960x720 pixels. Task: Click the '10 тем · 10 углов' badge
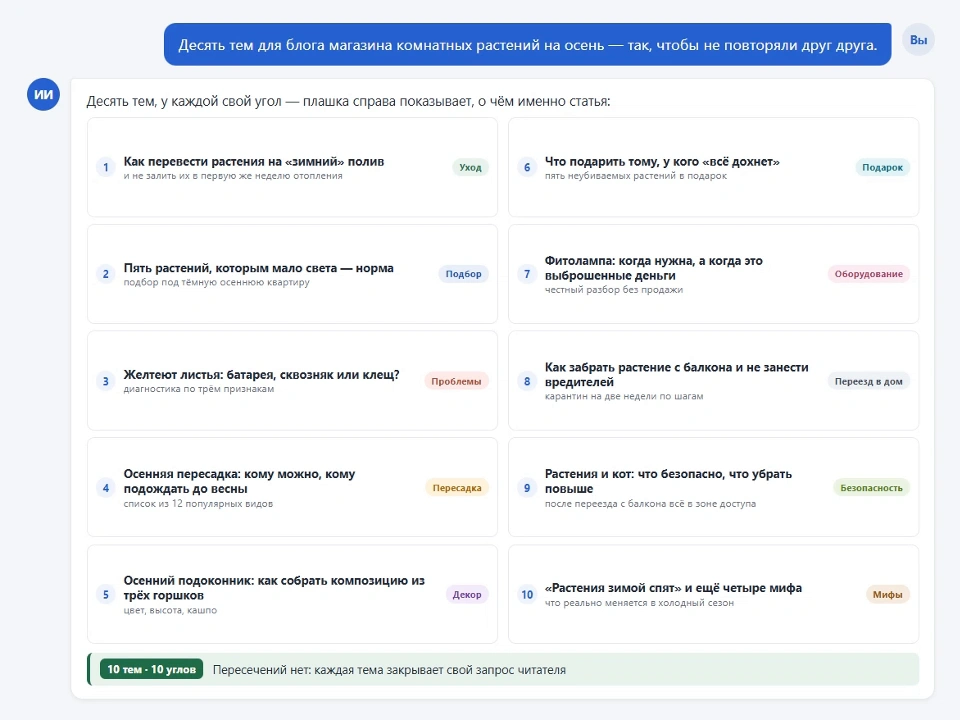pos(151,669)
